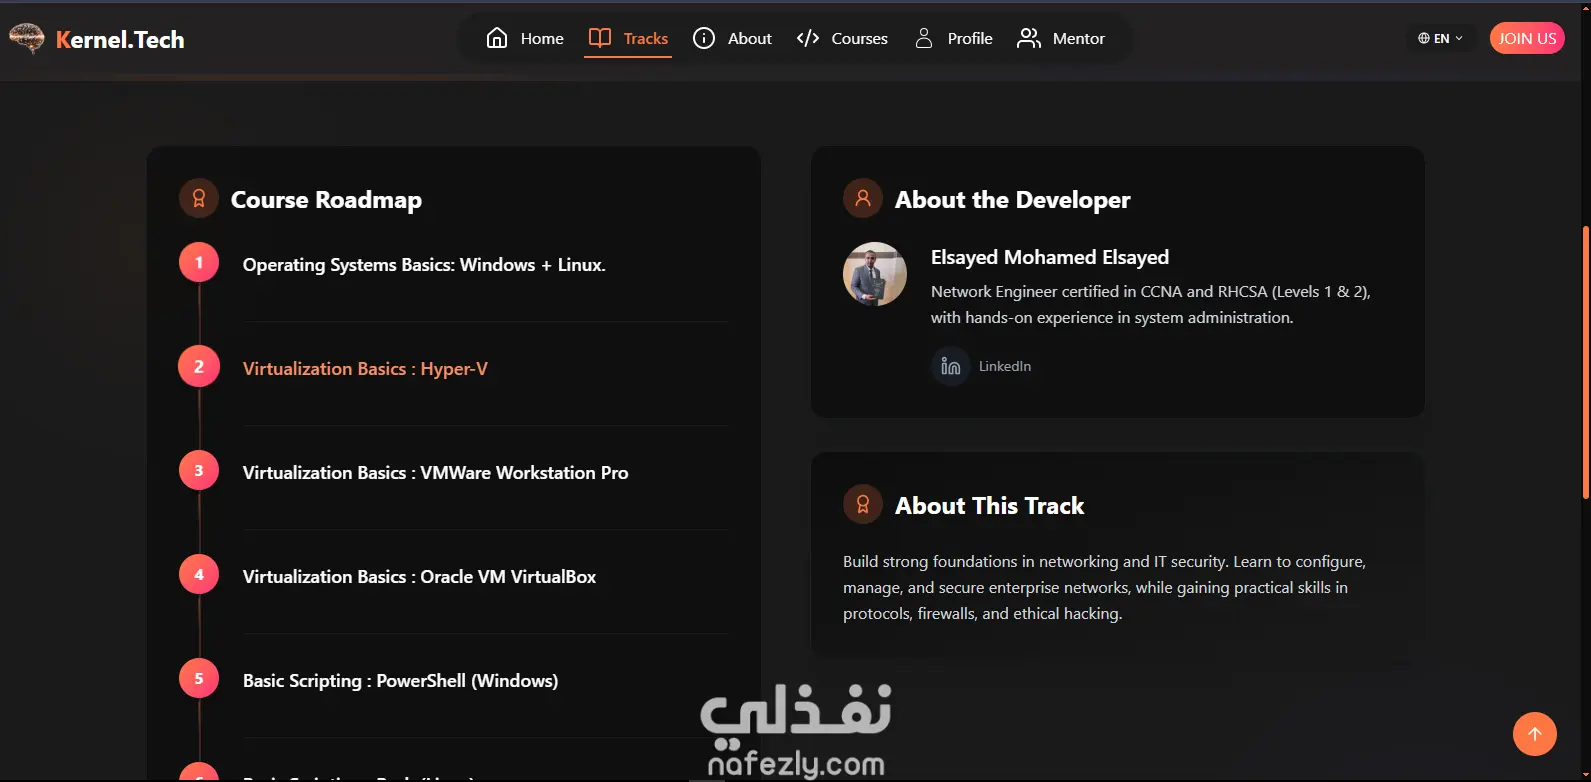Click the name Elsayed Mohamed Elsayed
Screen dimensions: 1591x782
point(1050,257)
